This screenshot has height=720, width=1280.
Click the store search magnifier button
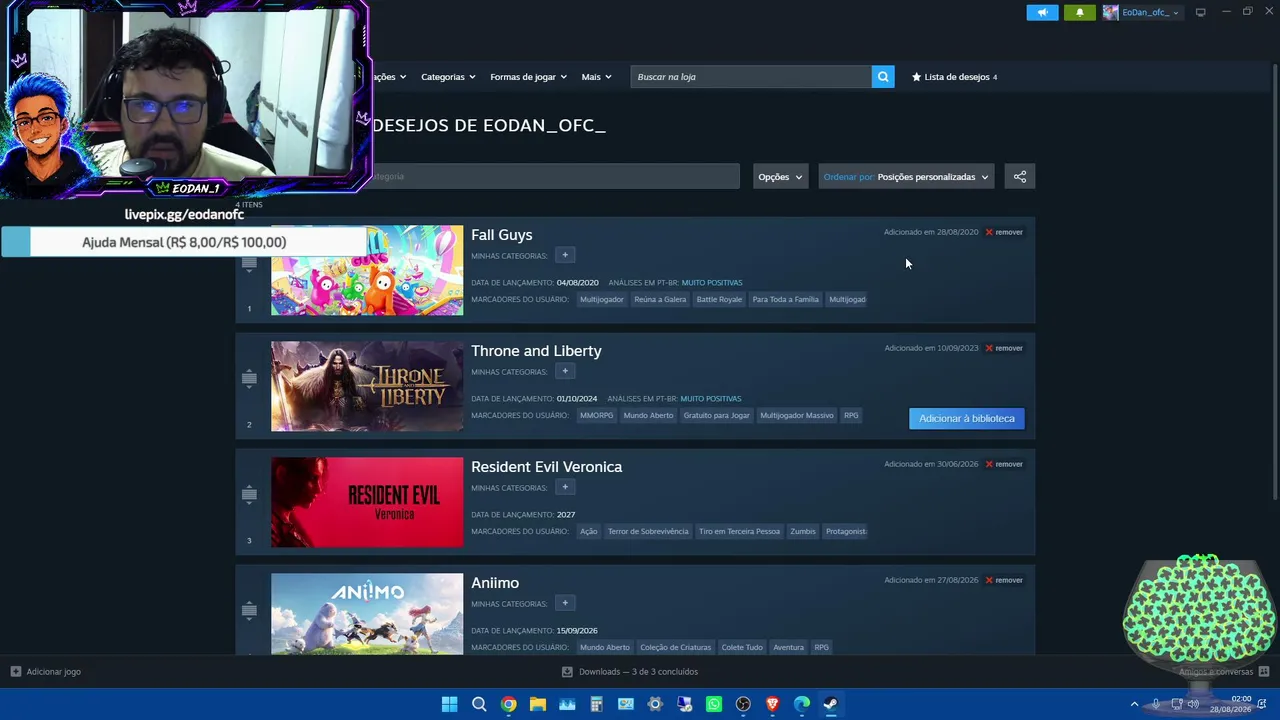882,77
